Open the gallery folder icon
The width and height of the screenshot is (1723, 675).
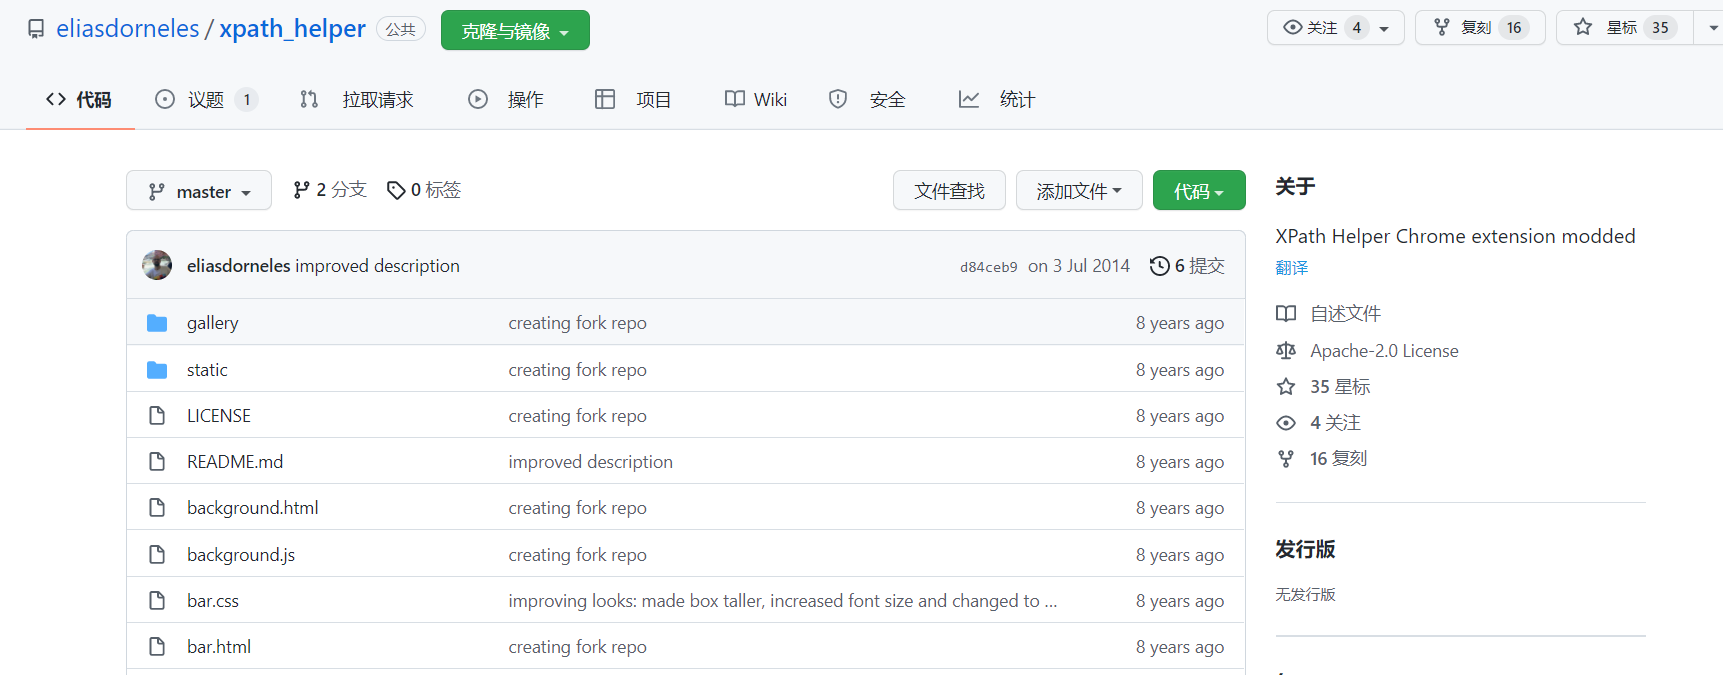tap(157, 323)
